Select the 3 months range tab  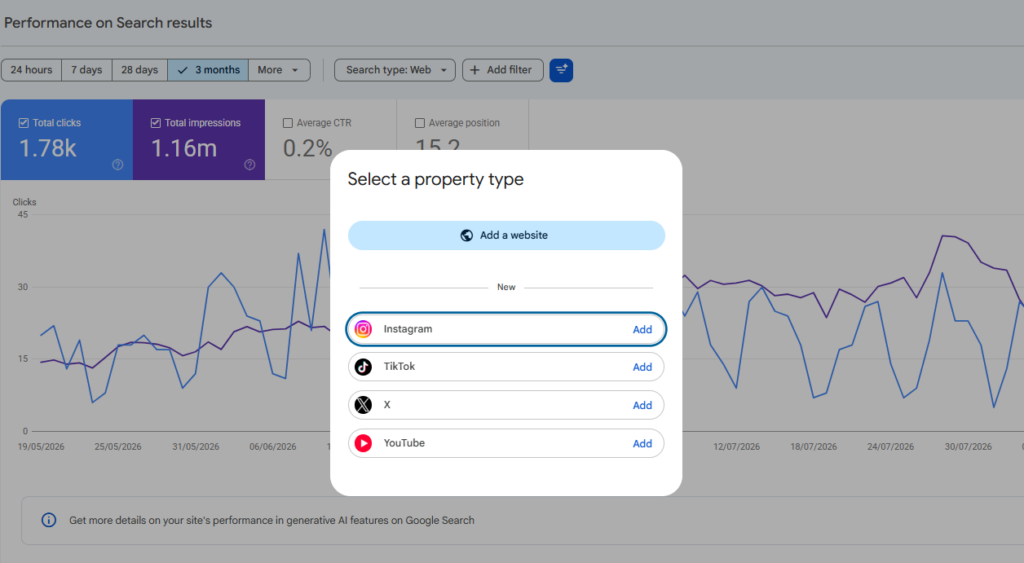[208, 70]
